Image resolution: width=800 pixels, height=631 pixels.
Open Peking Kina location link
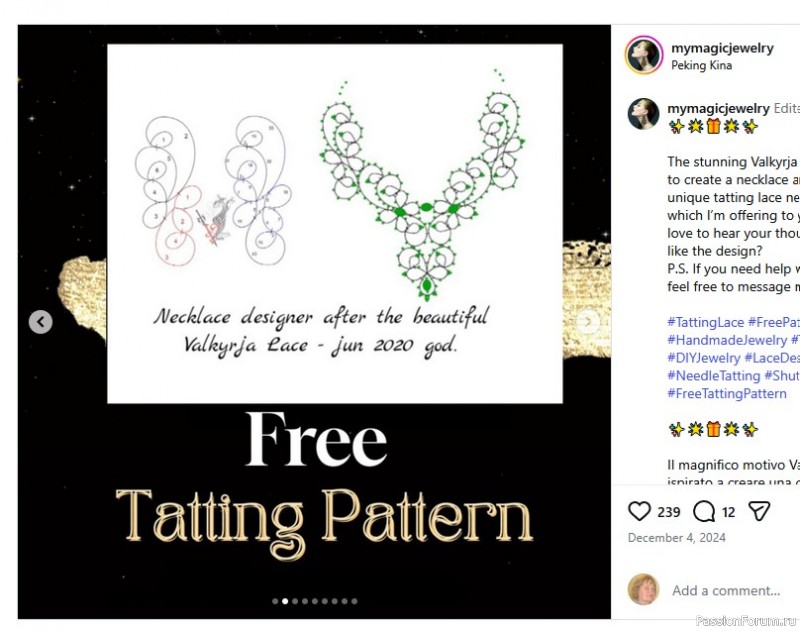coord(702,65)
